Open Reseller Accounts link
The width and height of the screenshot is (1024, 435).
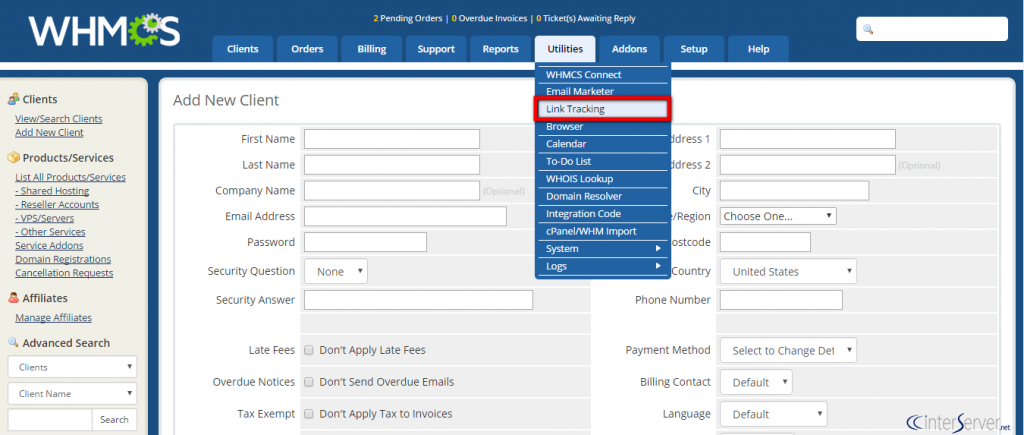(57, 205)
